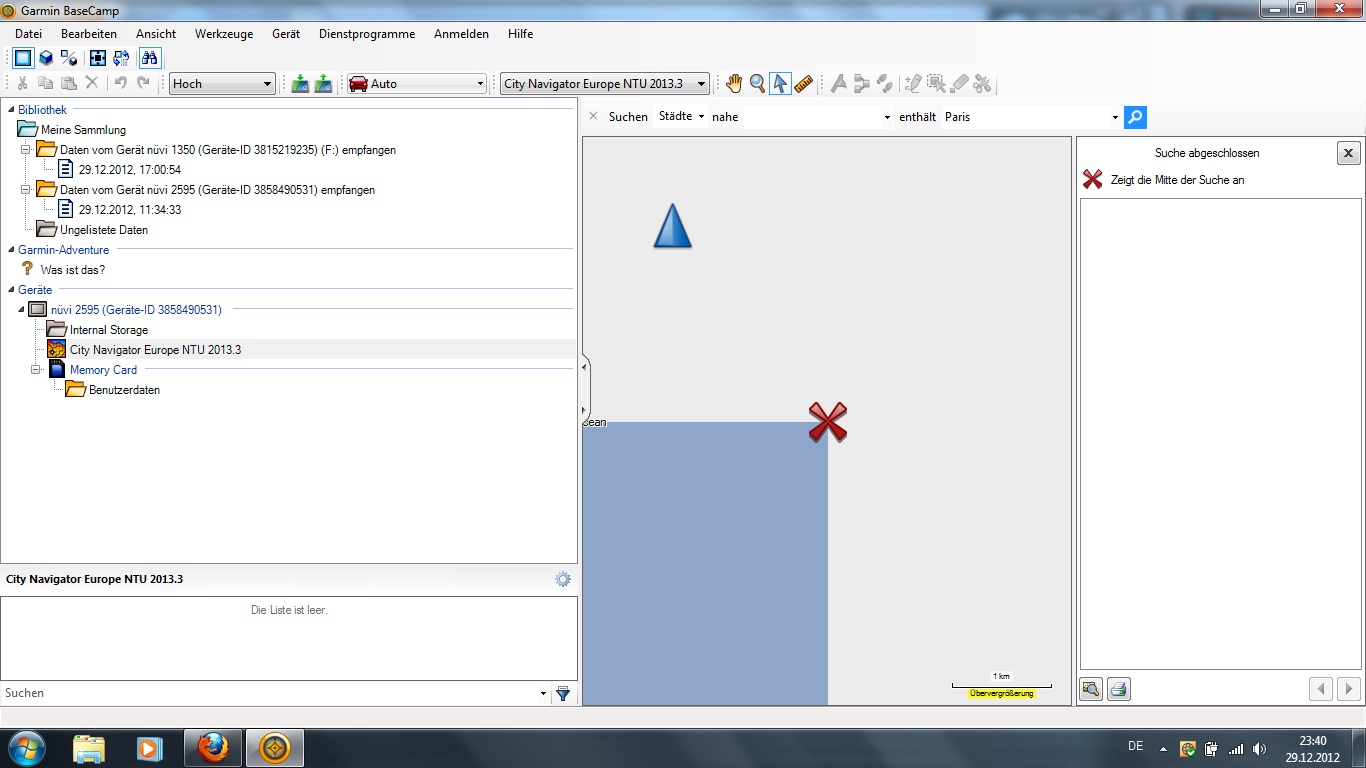Click the filter funnel icon

tap(563, 693)
